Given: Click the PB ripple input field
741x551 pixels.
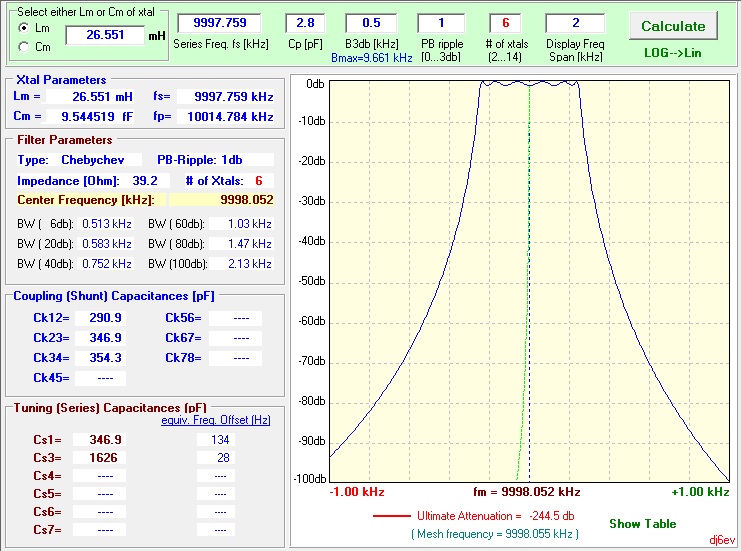Looking at the screenshot, I should tap(441, 23).
